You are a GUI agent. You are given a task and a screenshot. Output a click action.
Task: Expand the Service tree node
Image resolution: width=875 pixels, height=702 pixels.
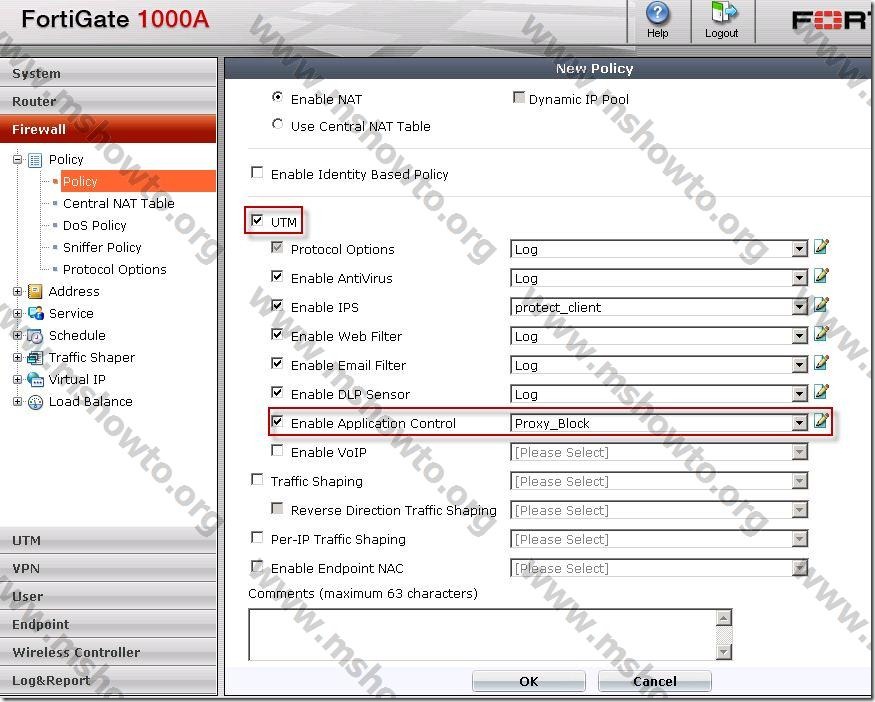17,314
